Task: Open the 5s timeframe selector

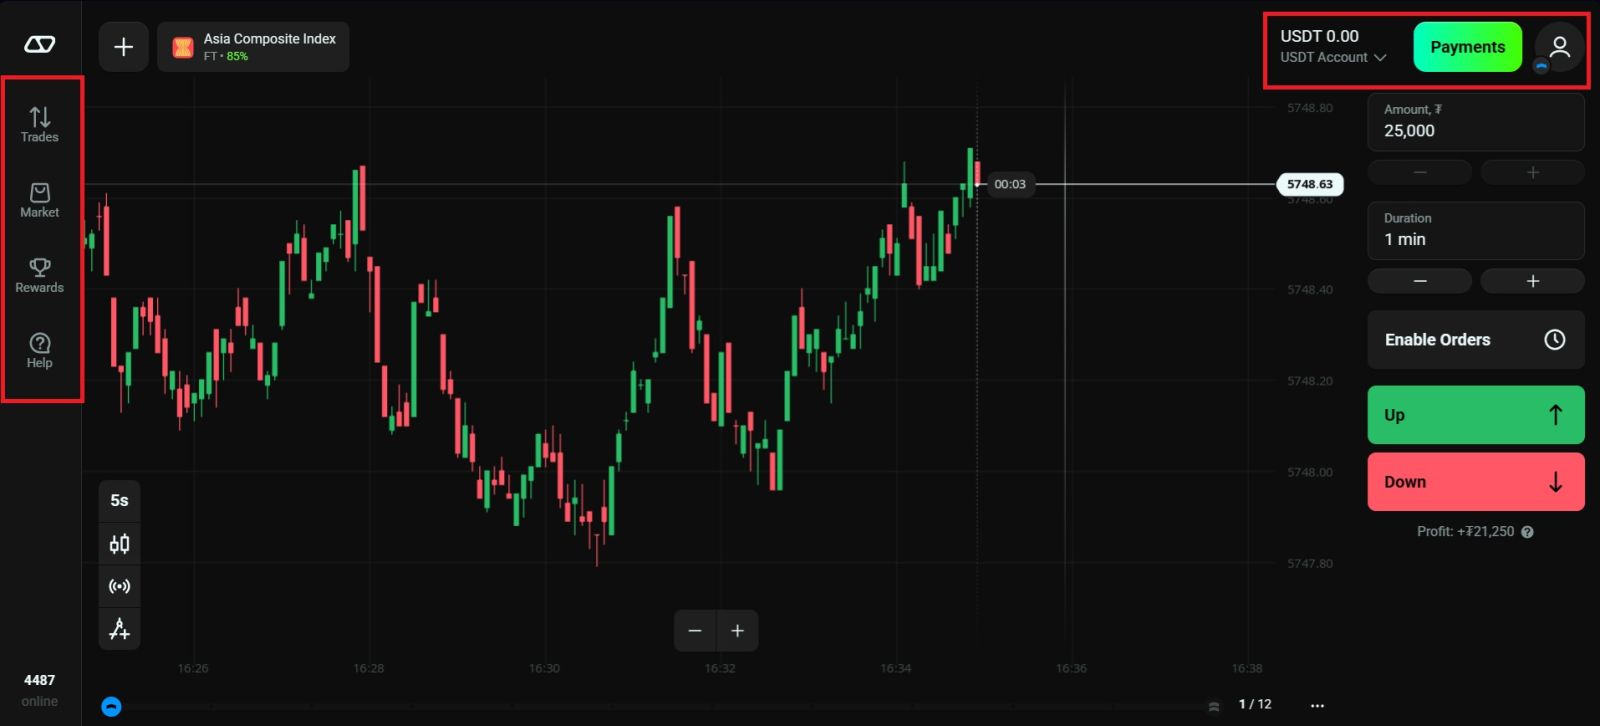Action: tap(119, 501)
